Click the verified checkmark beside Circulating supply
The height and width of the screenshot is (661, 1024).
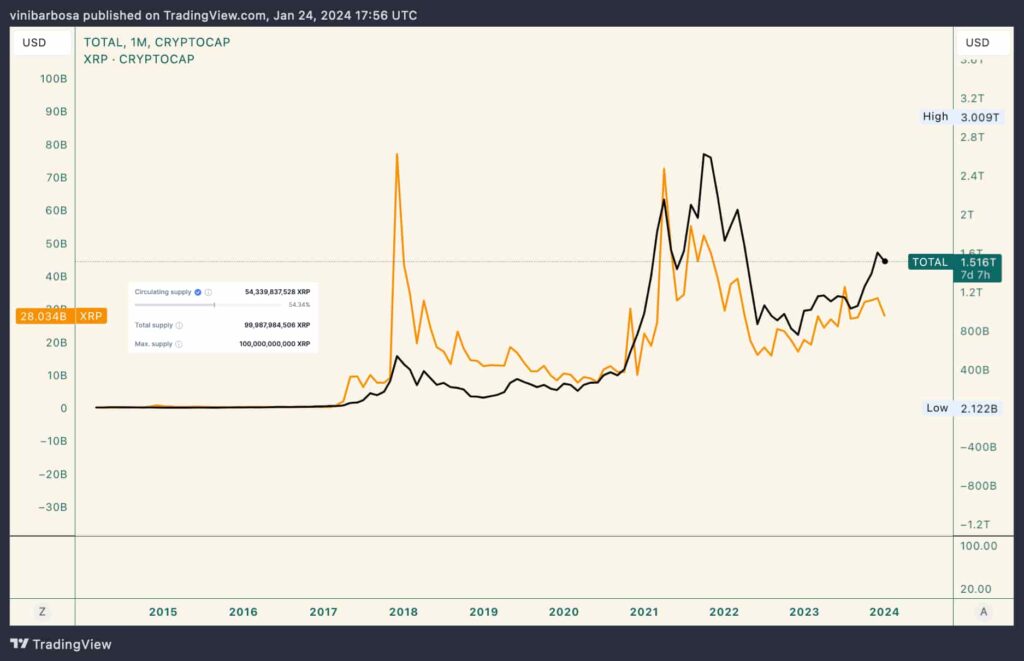point(198,292)
